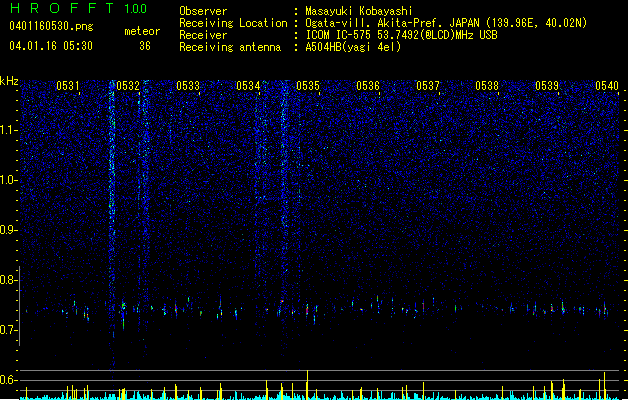Click the kHz axis unit label

(9, 81)
